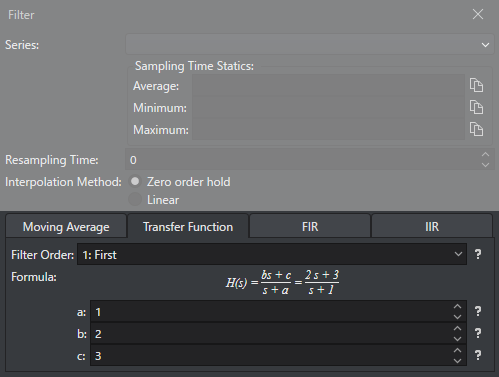Copy the Average sampling time value
The height and width of the screenshot is (377, 499).
(476, 85)
